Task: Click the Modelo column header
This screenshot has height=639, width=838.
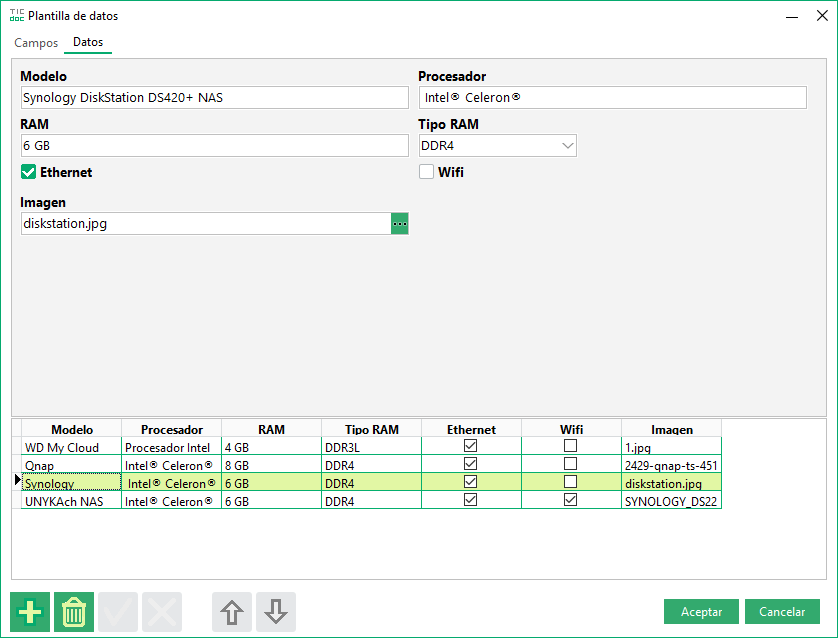Action: 72,429
